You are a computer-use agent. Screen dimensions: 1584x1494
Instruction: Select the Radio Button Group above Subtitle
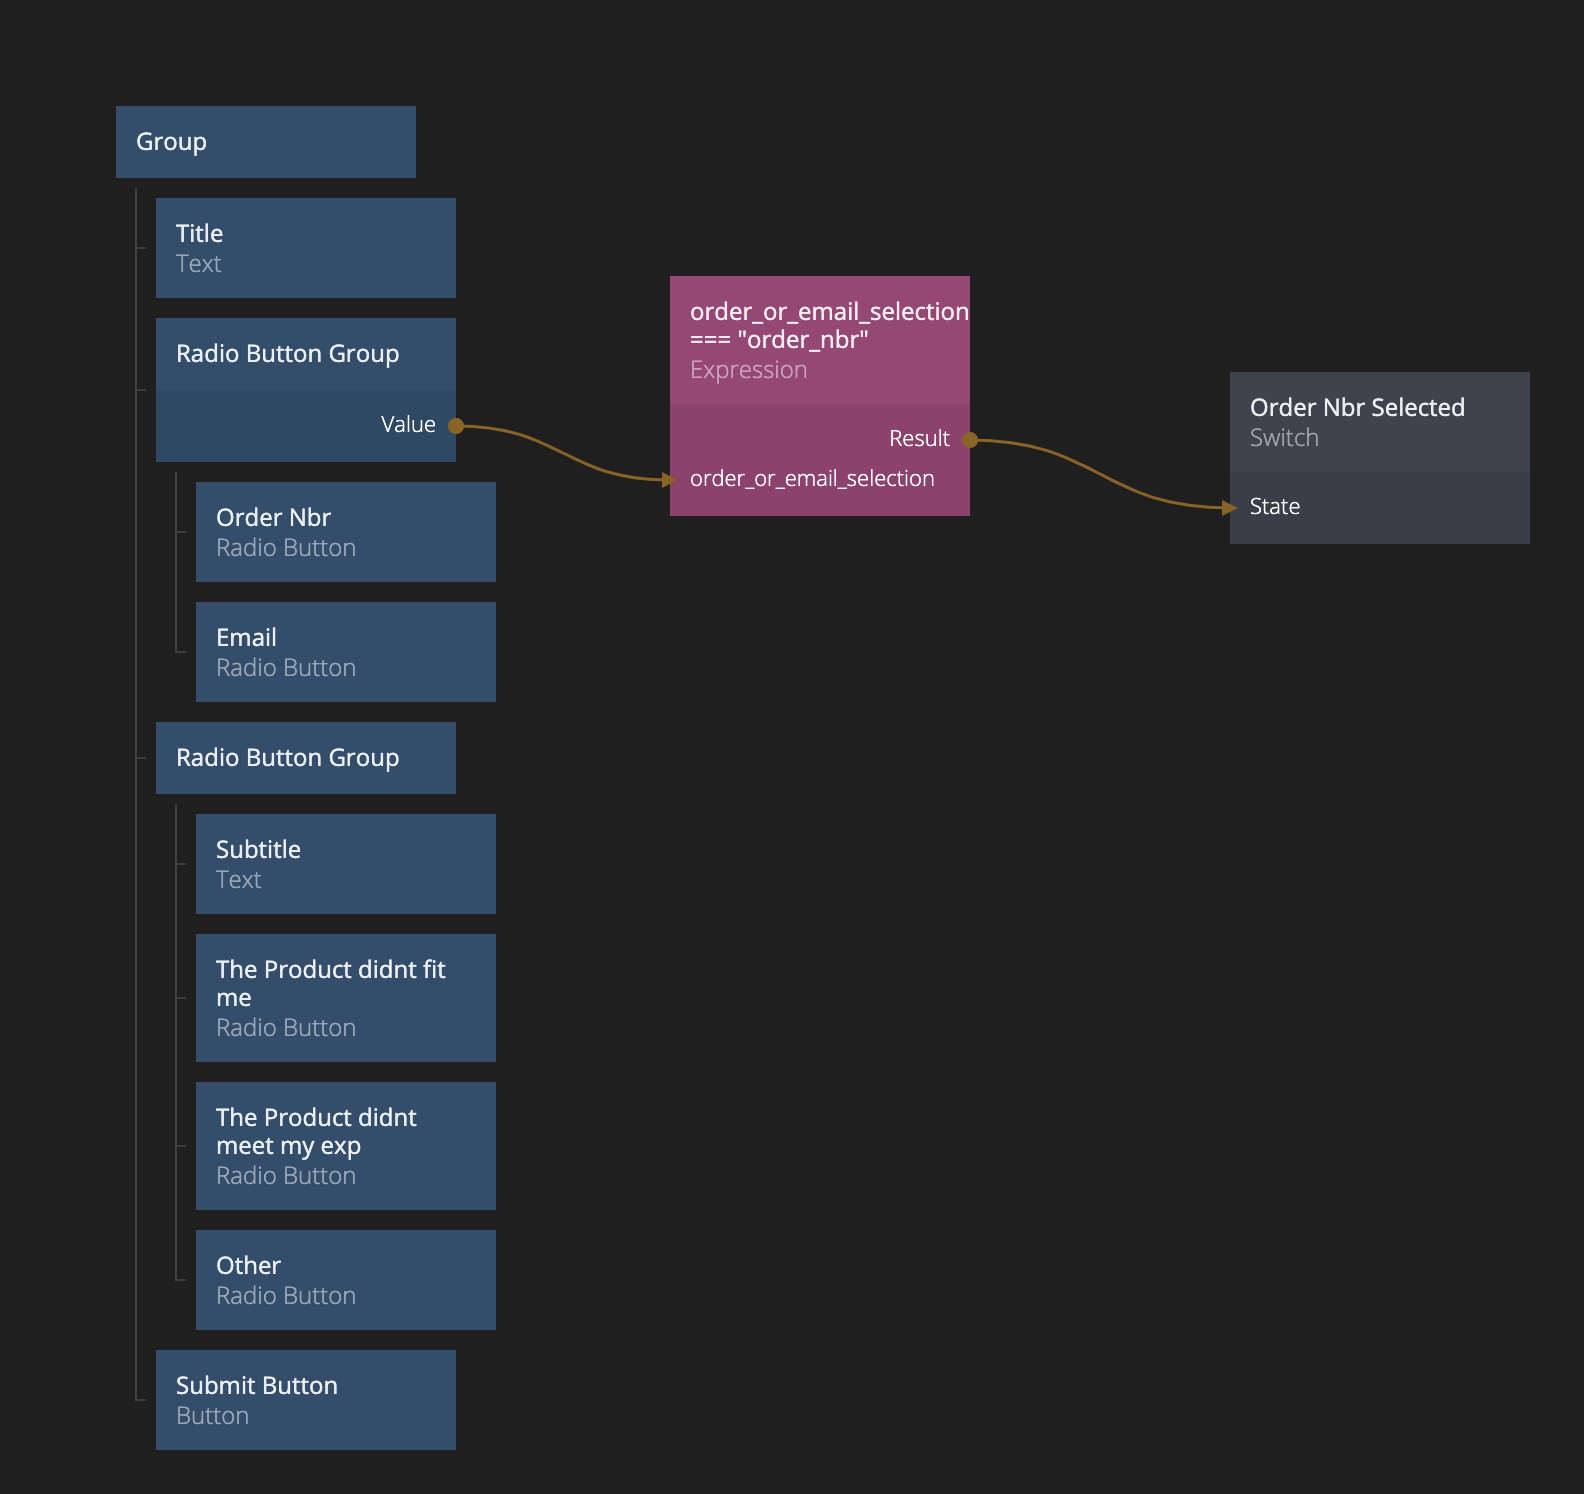coord(305,758)
